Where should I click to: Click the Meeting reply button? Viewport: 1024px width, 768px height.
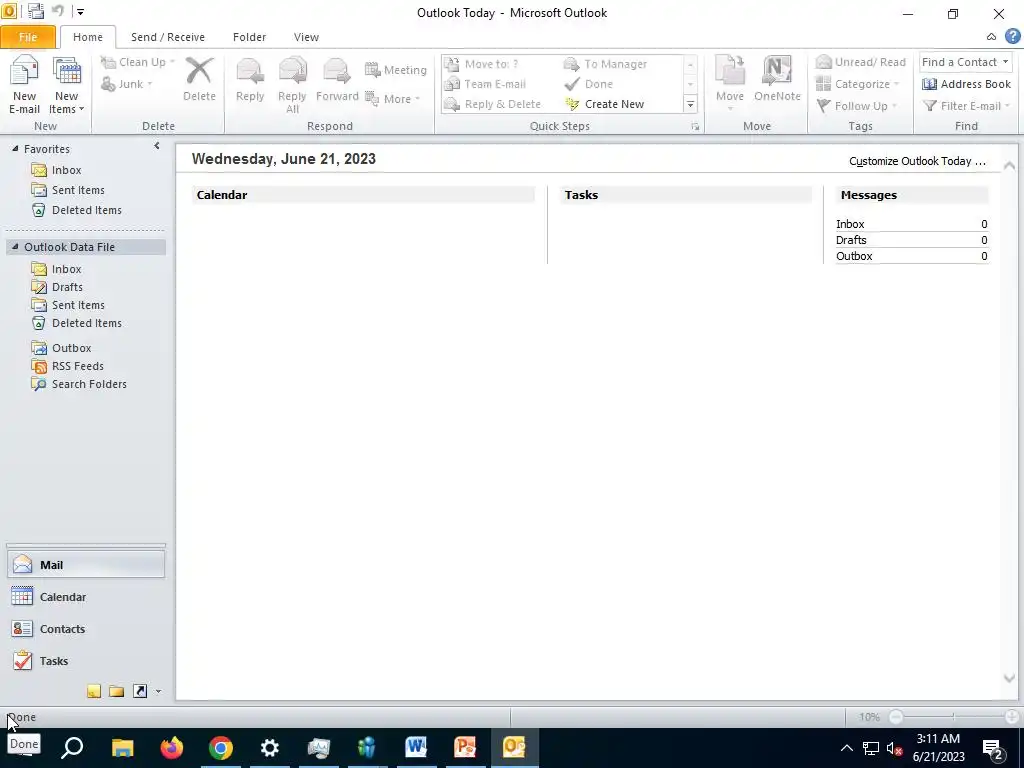click(x=396, y=70)
